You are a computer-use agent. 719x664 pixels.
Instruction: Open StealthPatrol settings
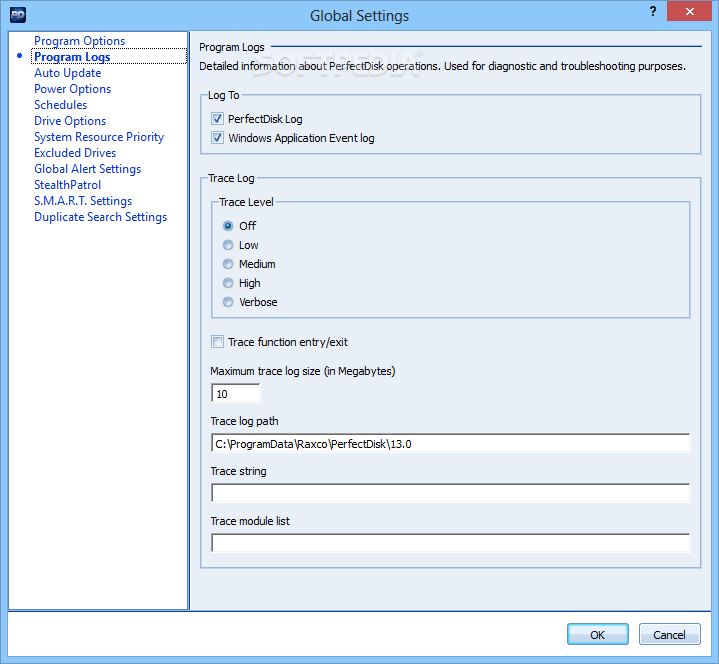[67, 185]
